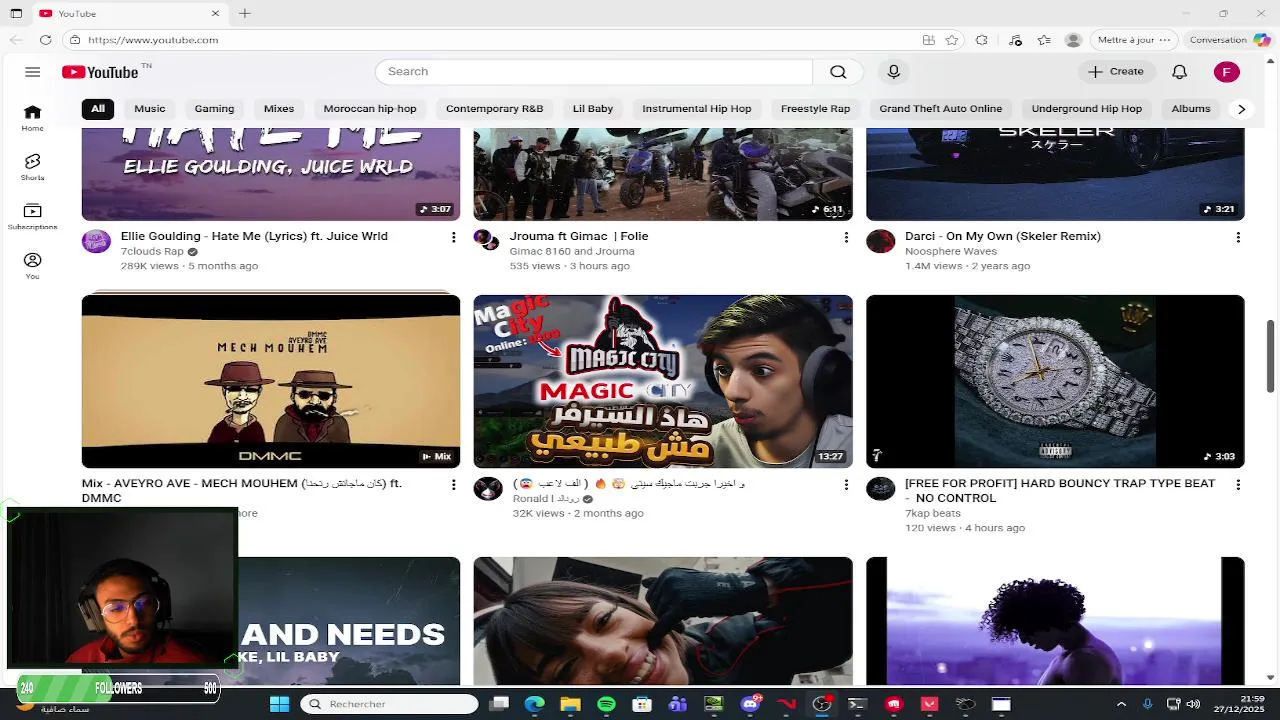
Task: Open YouTube notifications bell
Action: pyautogui.click(x=1179, y=72)
